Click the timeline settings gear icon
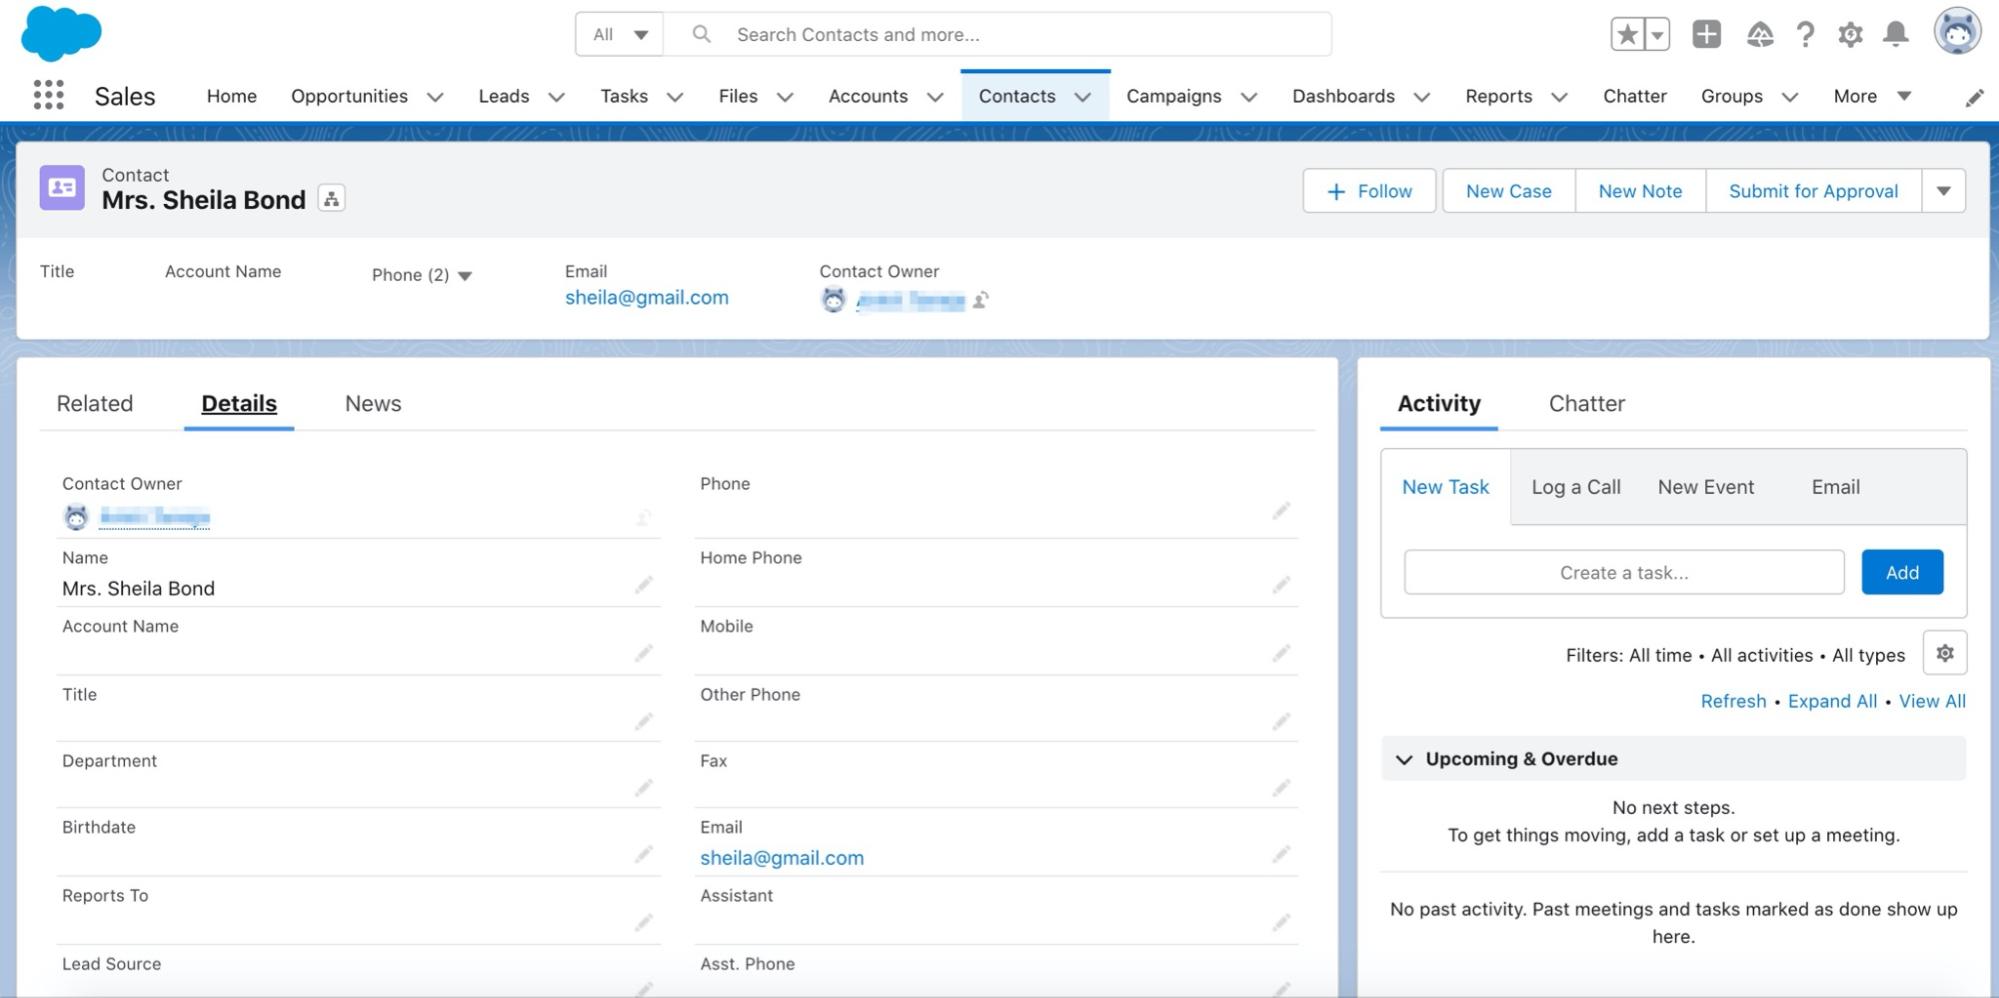This screenshot has height=998, width=1999. pyautogui.click(x=1944, y=653)
